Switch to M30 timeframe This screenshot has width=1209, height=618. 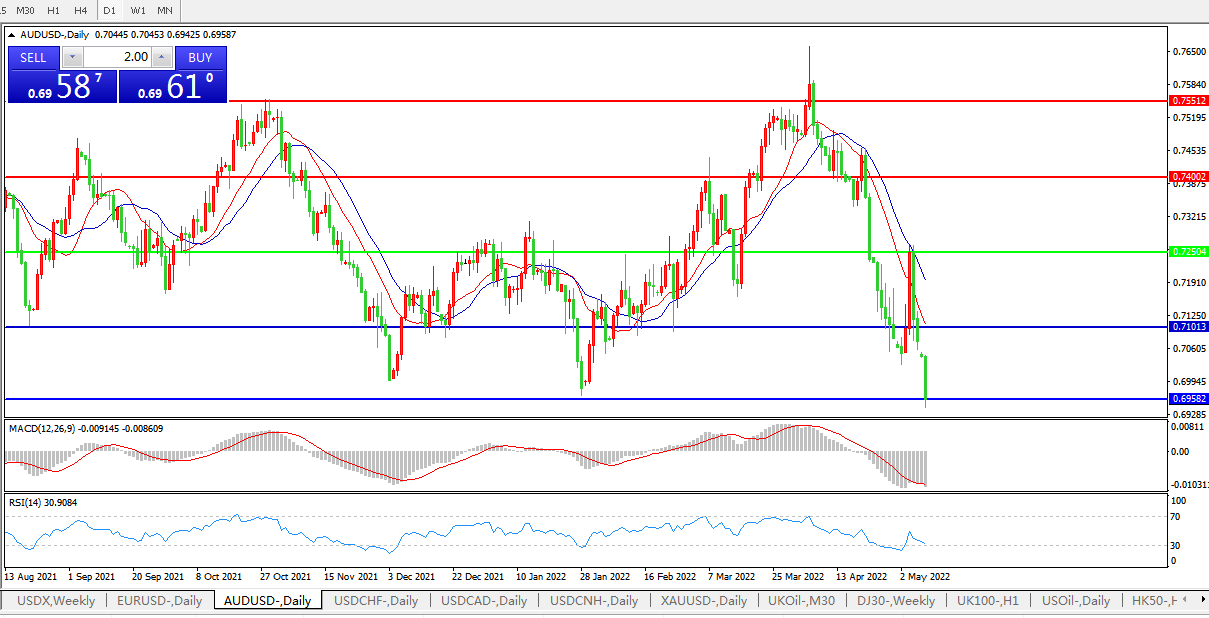pos(25,10)
